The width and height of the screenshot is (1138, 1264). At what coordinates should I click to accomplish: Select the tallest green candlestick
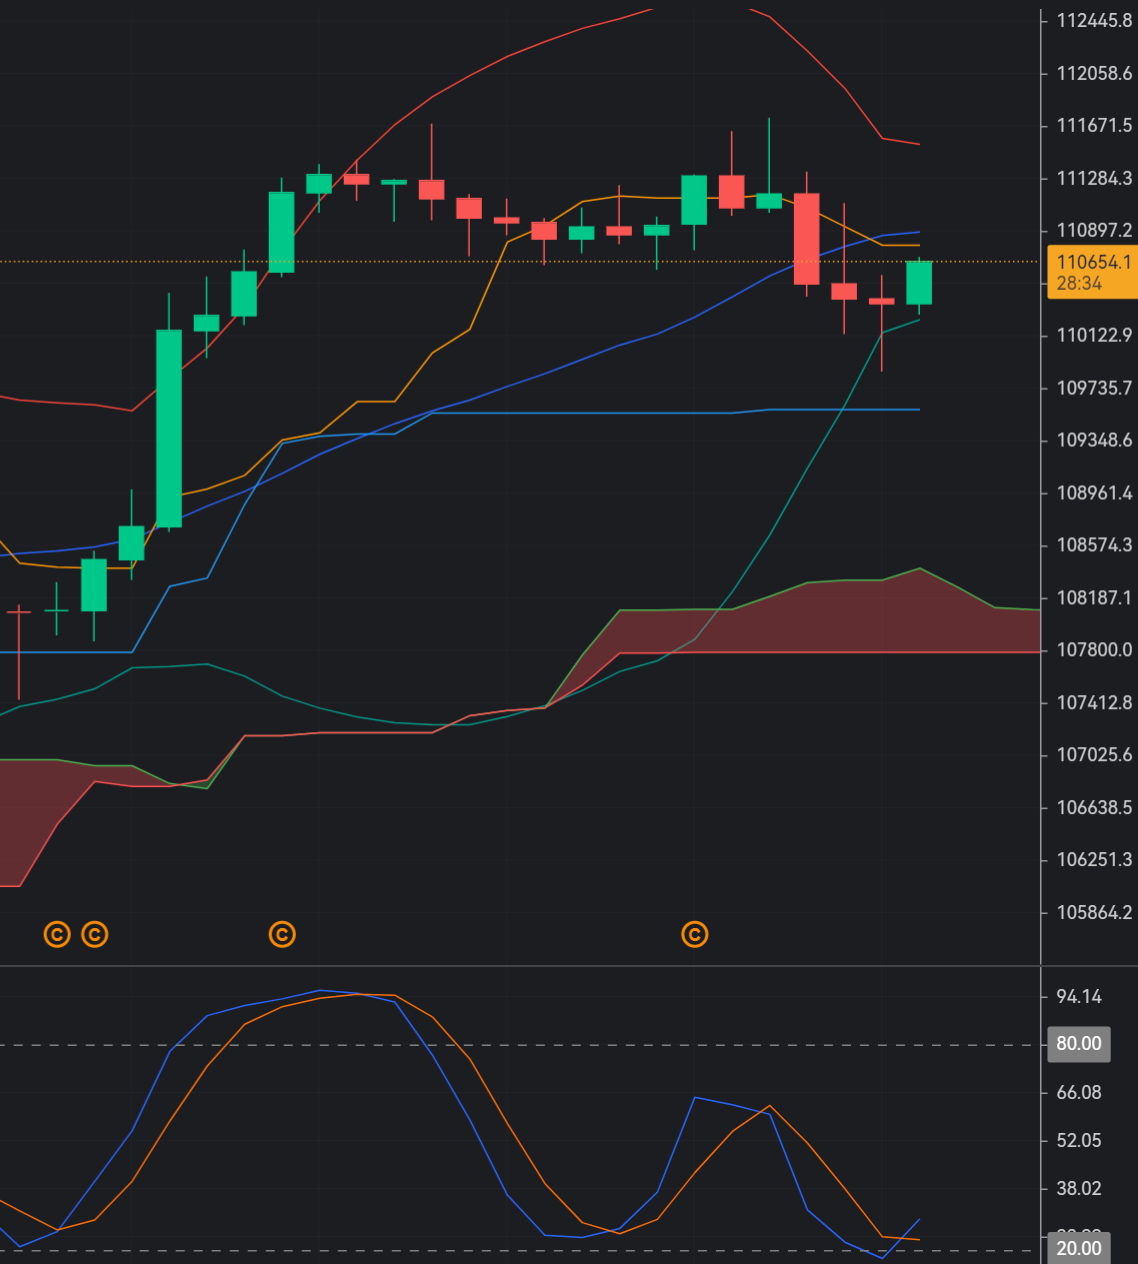[x=169, y=428]
